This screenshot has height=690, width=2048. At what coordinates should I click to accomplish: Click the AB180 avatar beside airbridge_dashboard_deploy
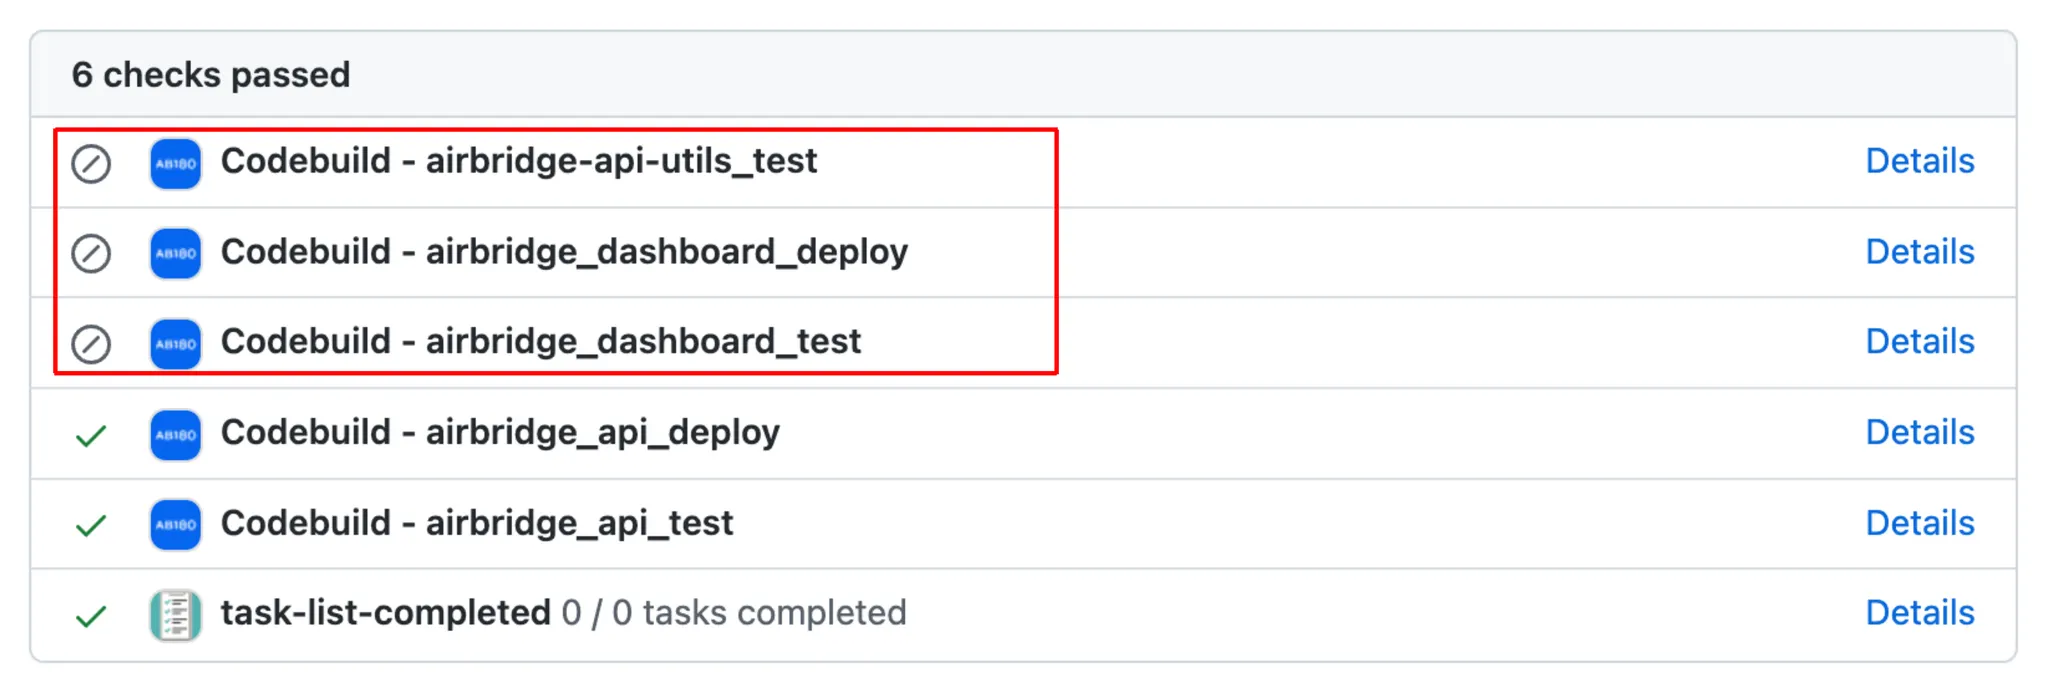175,253
